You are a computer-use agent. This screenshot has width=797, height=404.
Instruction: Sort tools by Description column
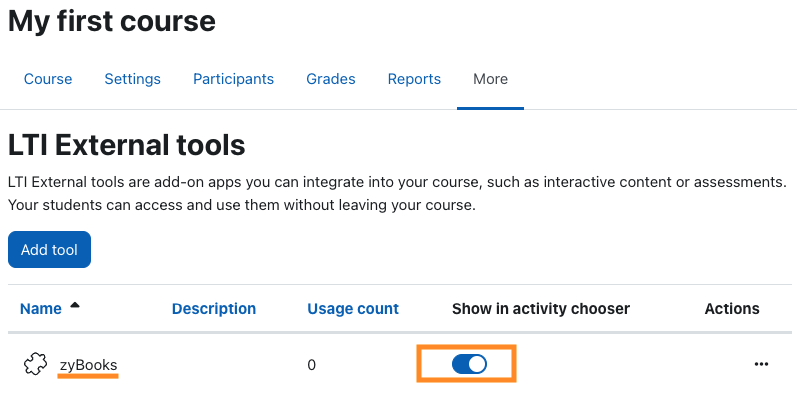tap(213, 308)
